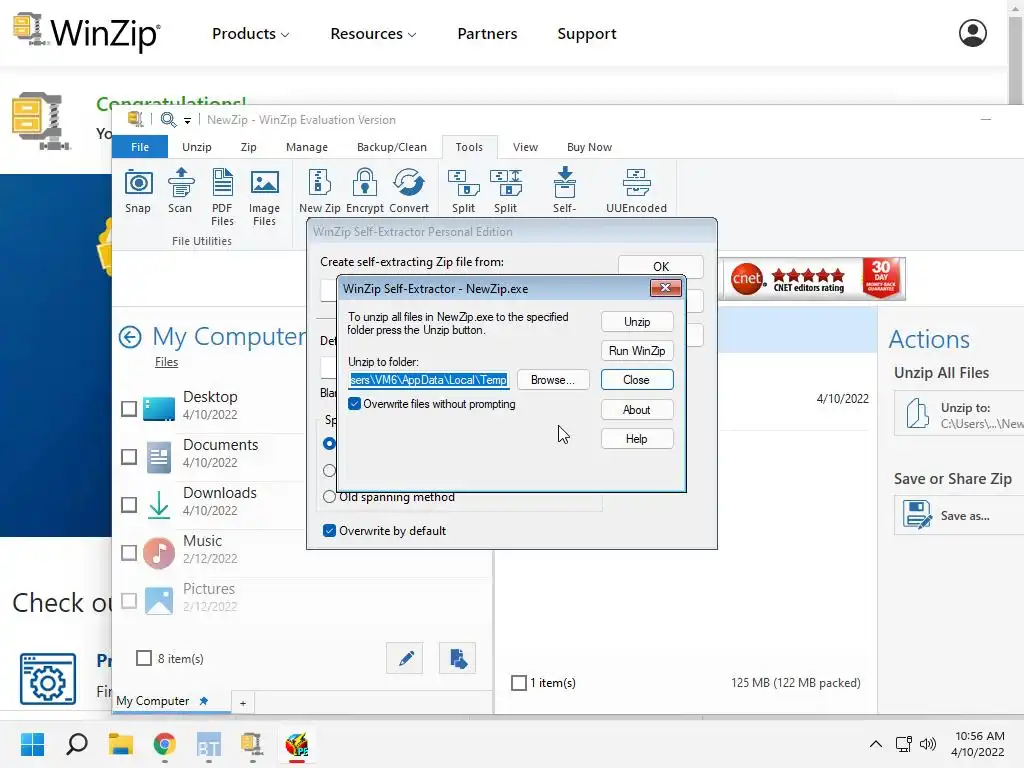
Task: Check the Documents folder checkbox
Action: tap(129, 456)
